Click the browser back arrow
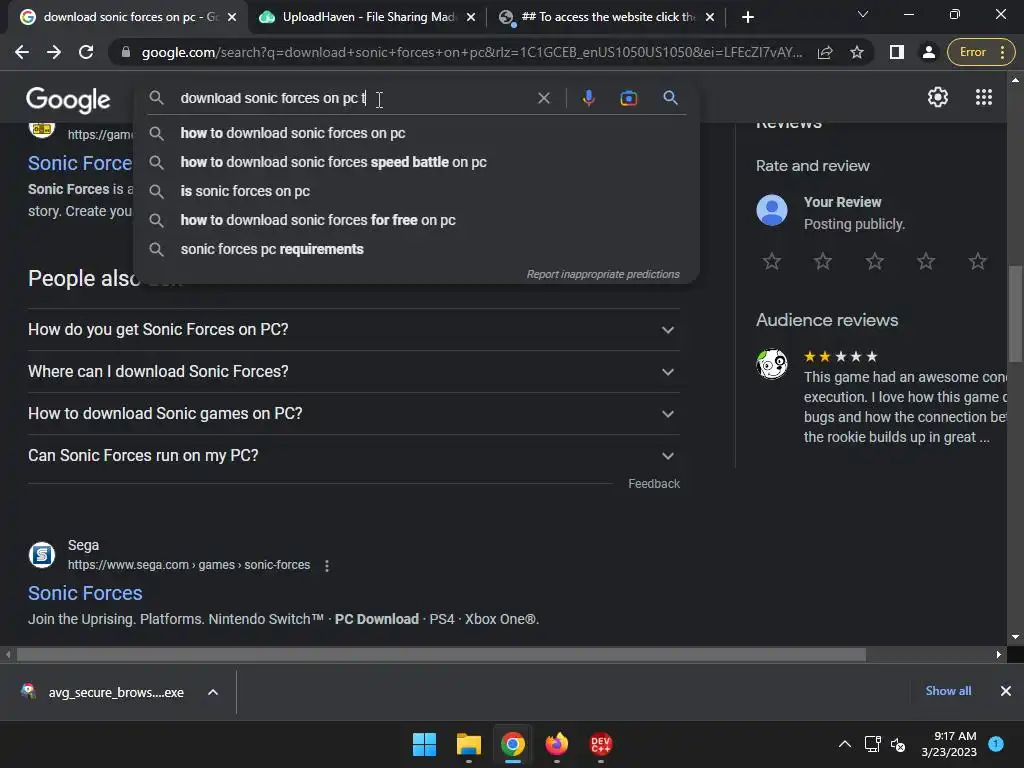1024x768 pixels. (22, 52)
